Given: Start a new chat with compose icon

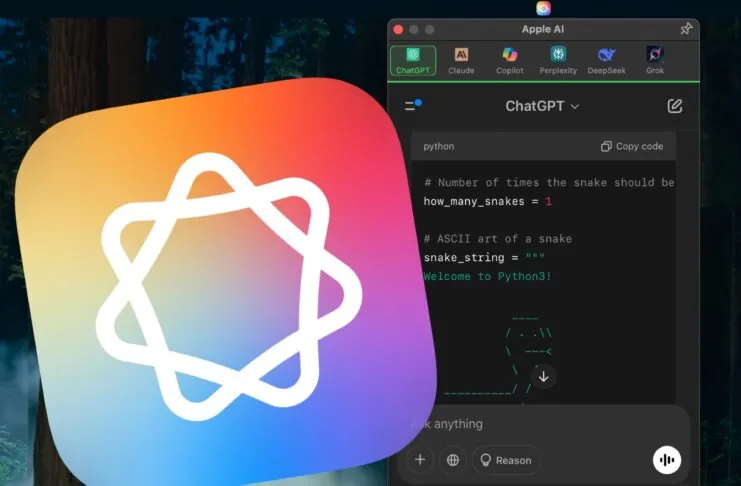Looking at the screenshot, I should coord(674,106).
